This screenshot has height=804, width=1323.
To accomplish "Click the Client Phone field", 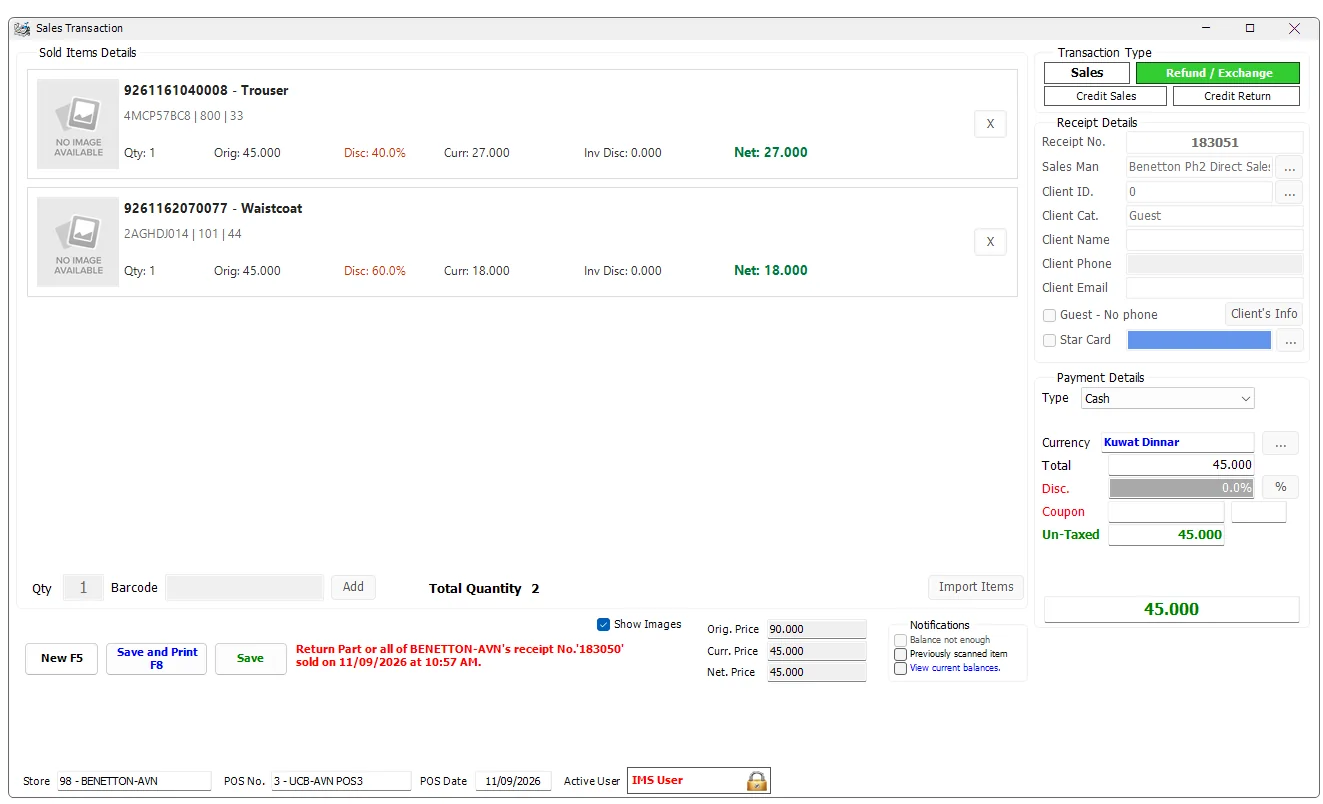I will pos(1214,264).
